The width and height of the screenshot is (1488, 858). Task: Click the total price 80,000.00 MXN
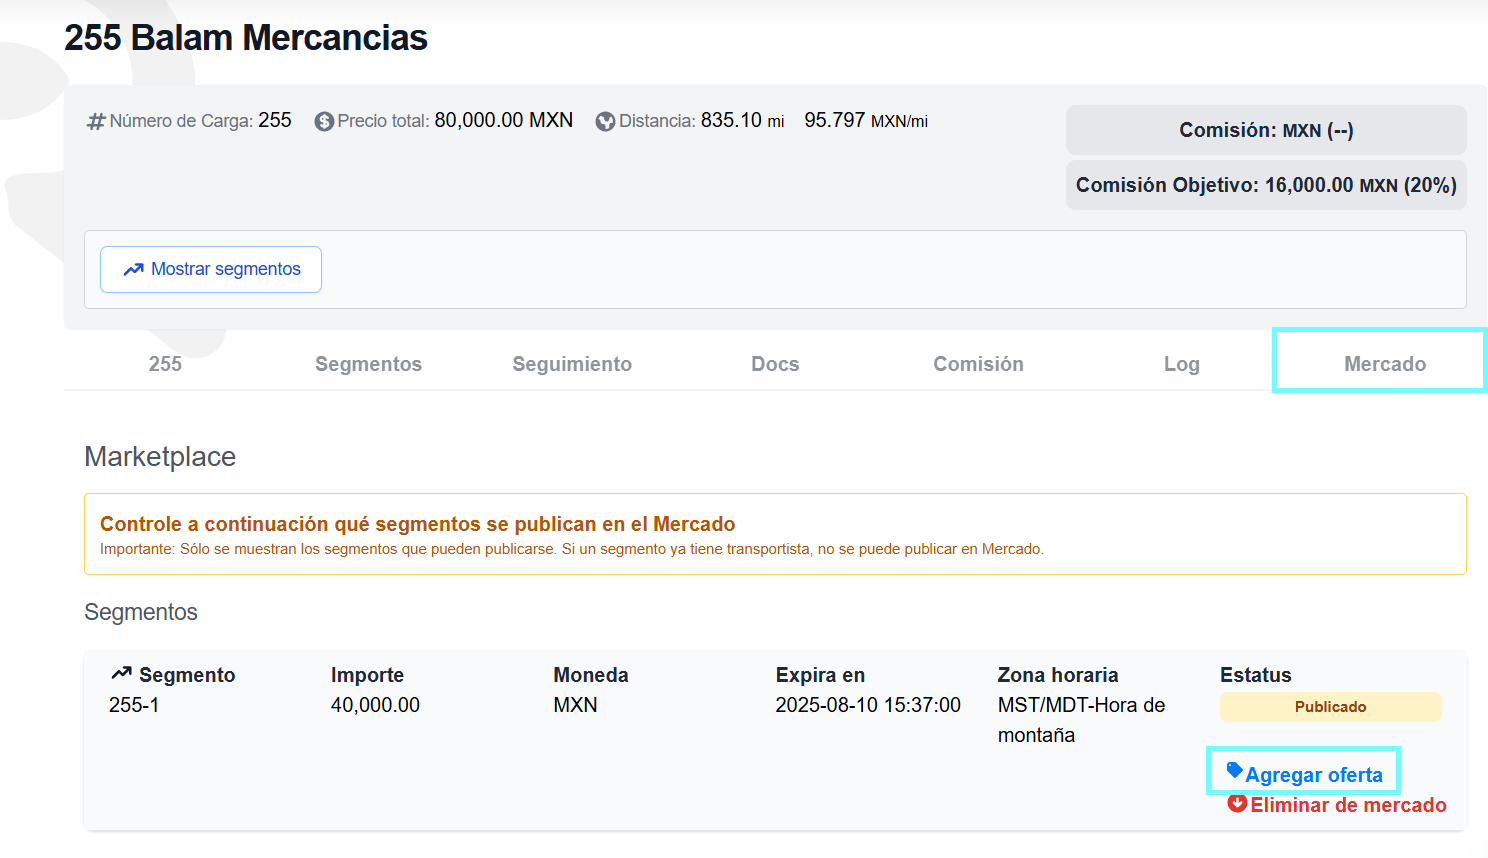point(504,120)
